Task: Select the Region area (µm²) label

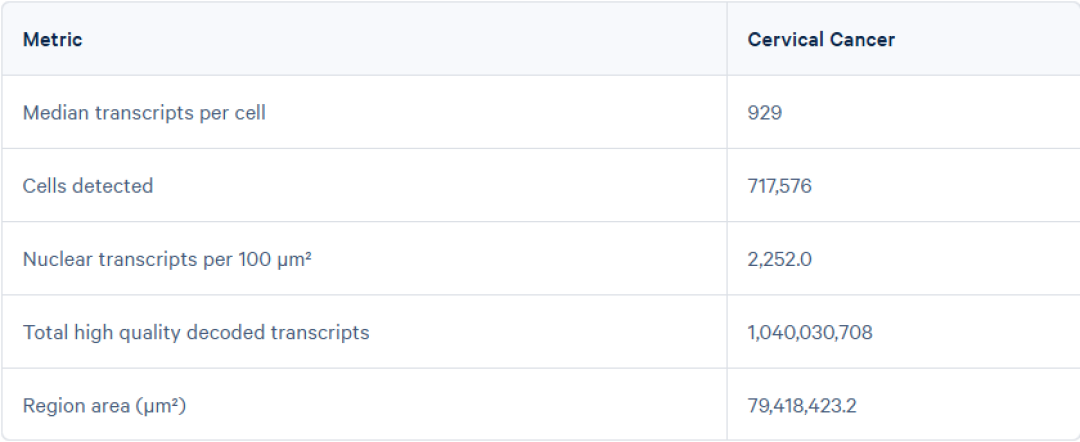Action: pos(104,406)
